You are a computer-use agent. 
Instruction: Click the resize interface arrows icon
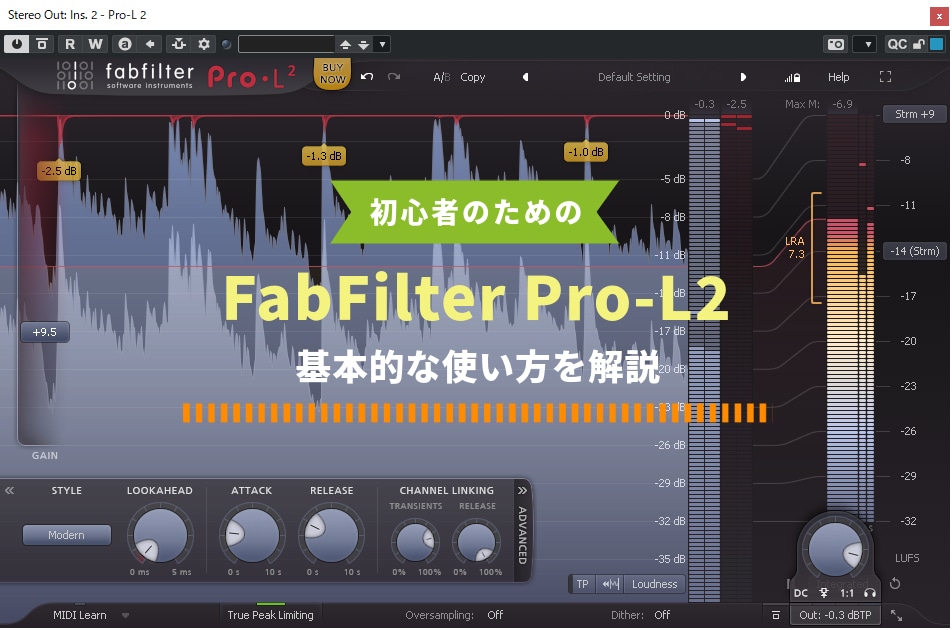pyautogui.click(x=896, y=615)
